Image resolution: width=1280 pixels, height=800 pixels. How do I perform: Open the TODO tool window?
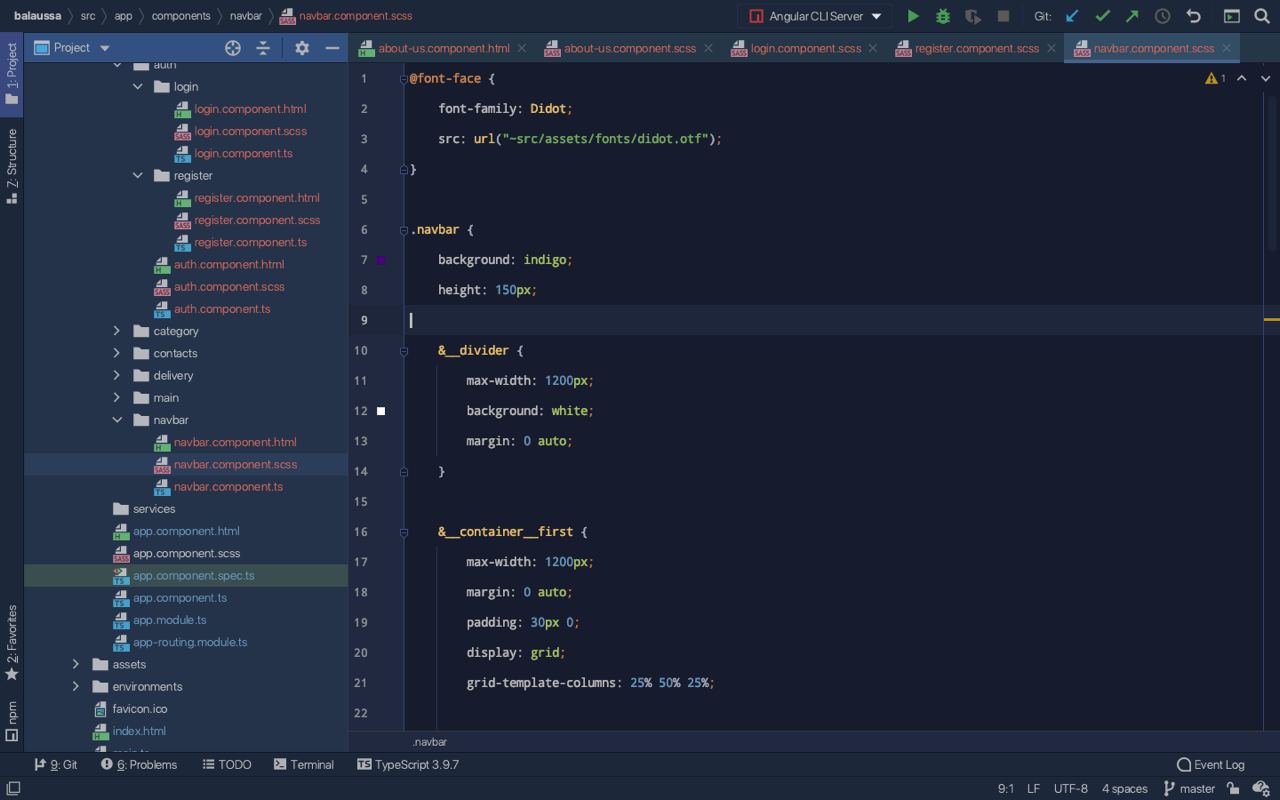pyautogui.click(x=227, y=765)
